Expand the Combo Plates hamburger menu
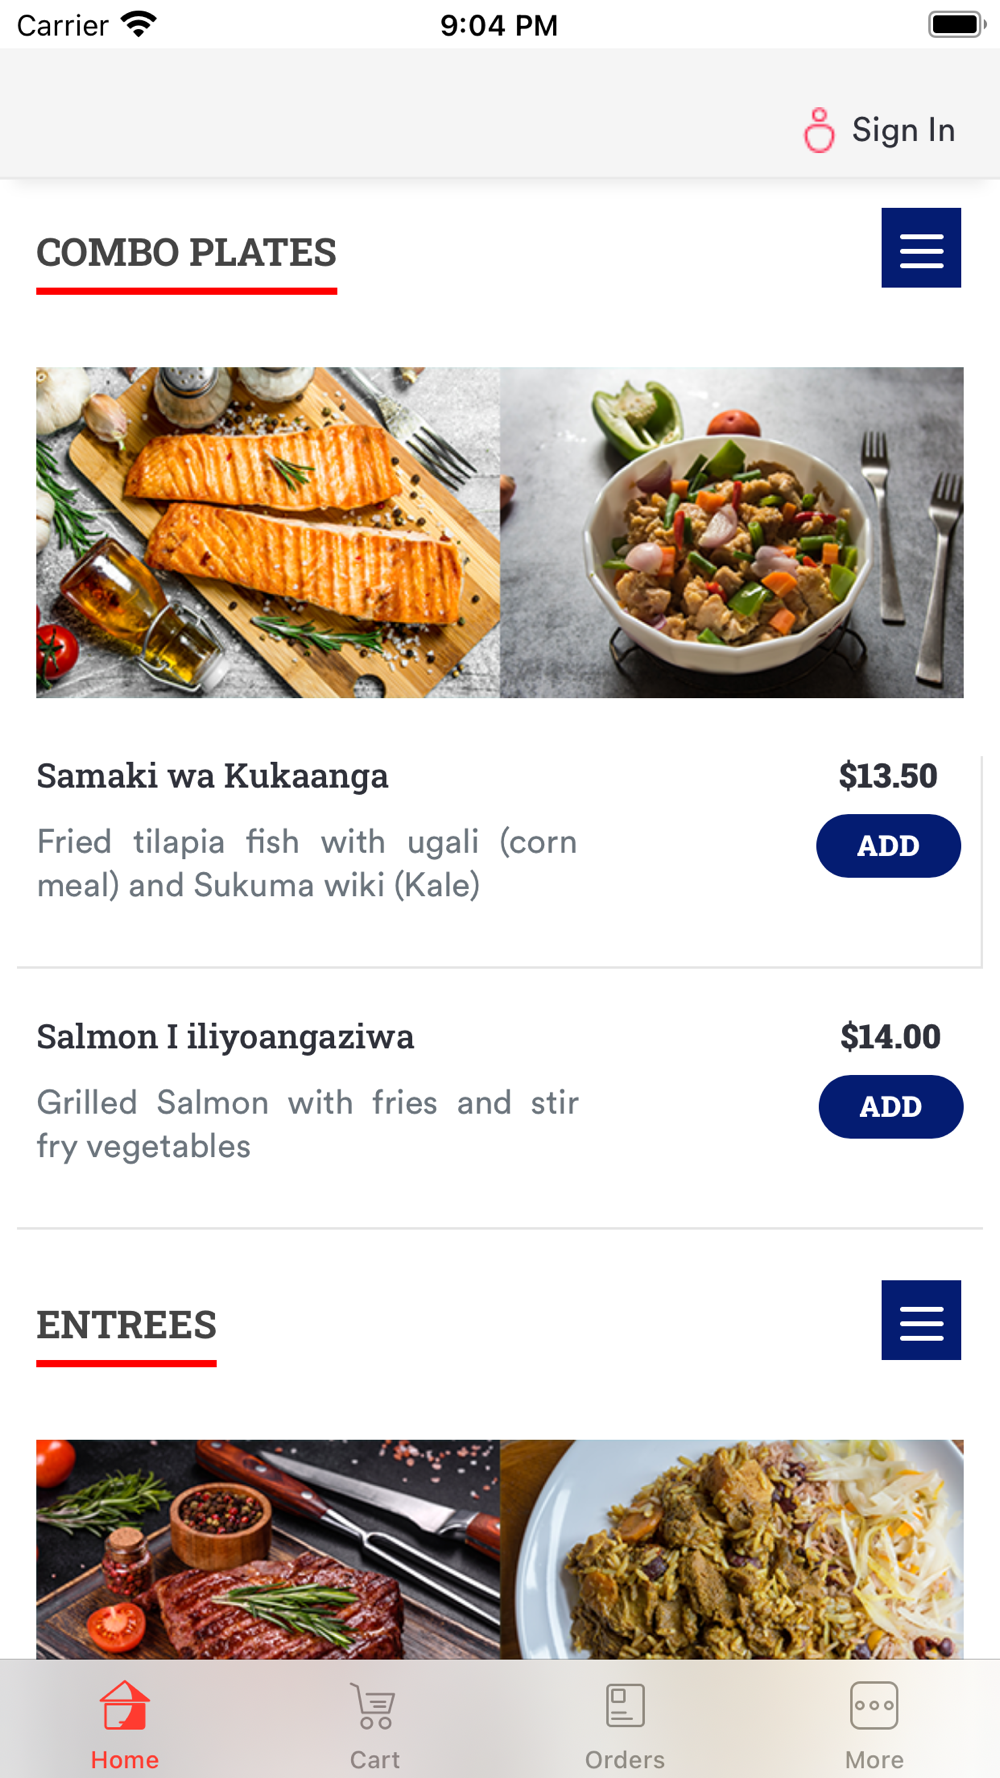The height and width of the screenshot is (1778, 1000). pos(921,248)
